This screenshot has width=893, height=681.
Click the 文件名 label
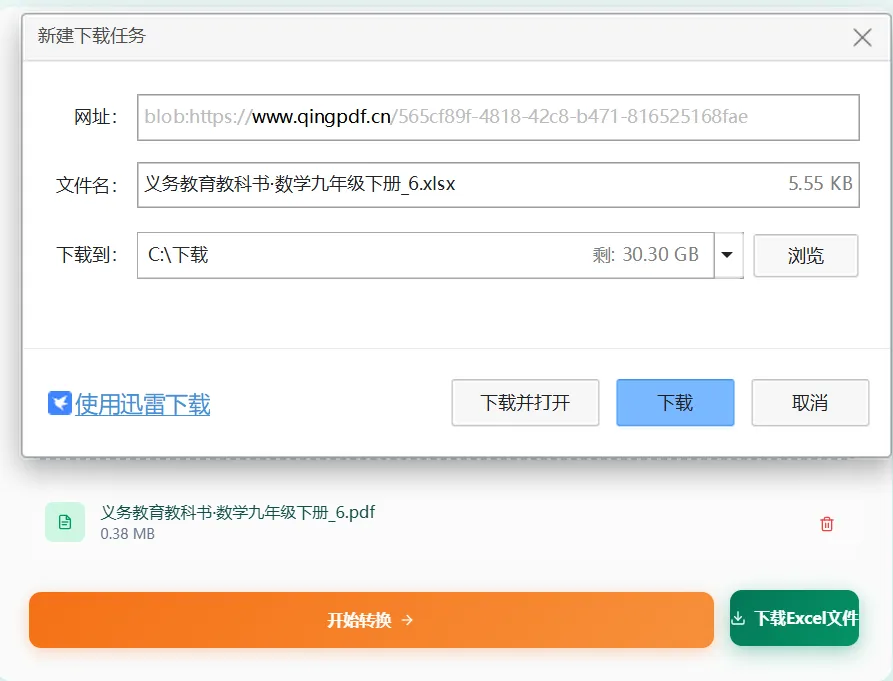coord(87,185)
